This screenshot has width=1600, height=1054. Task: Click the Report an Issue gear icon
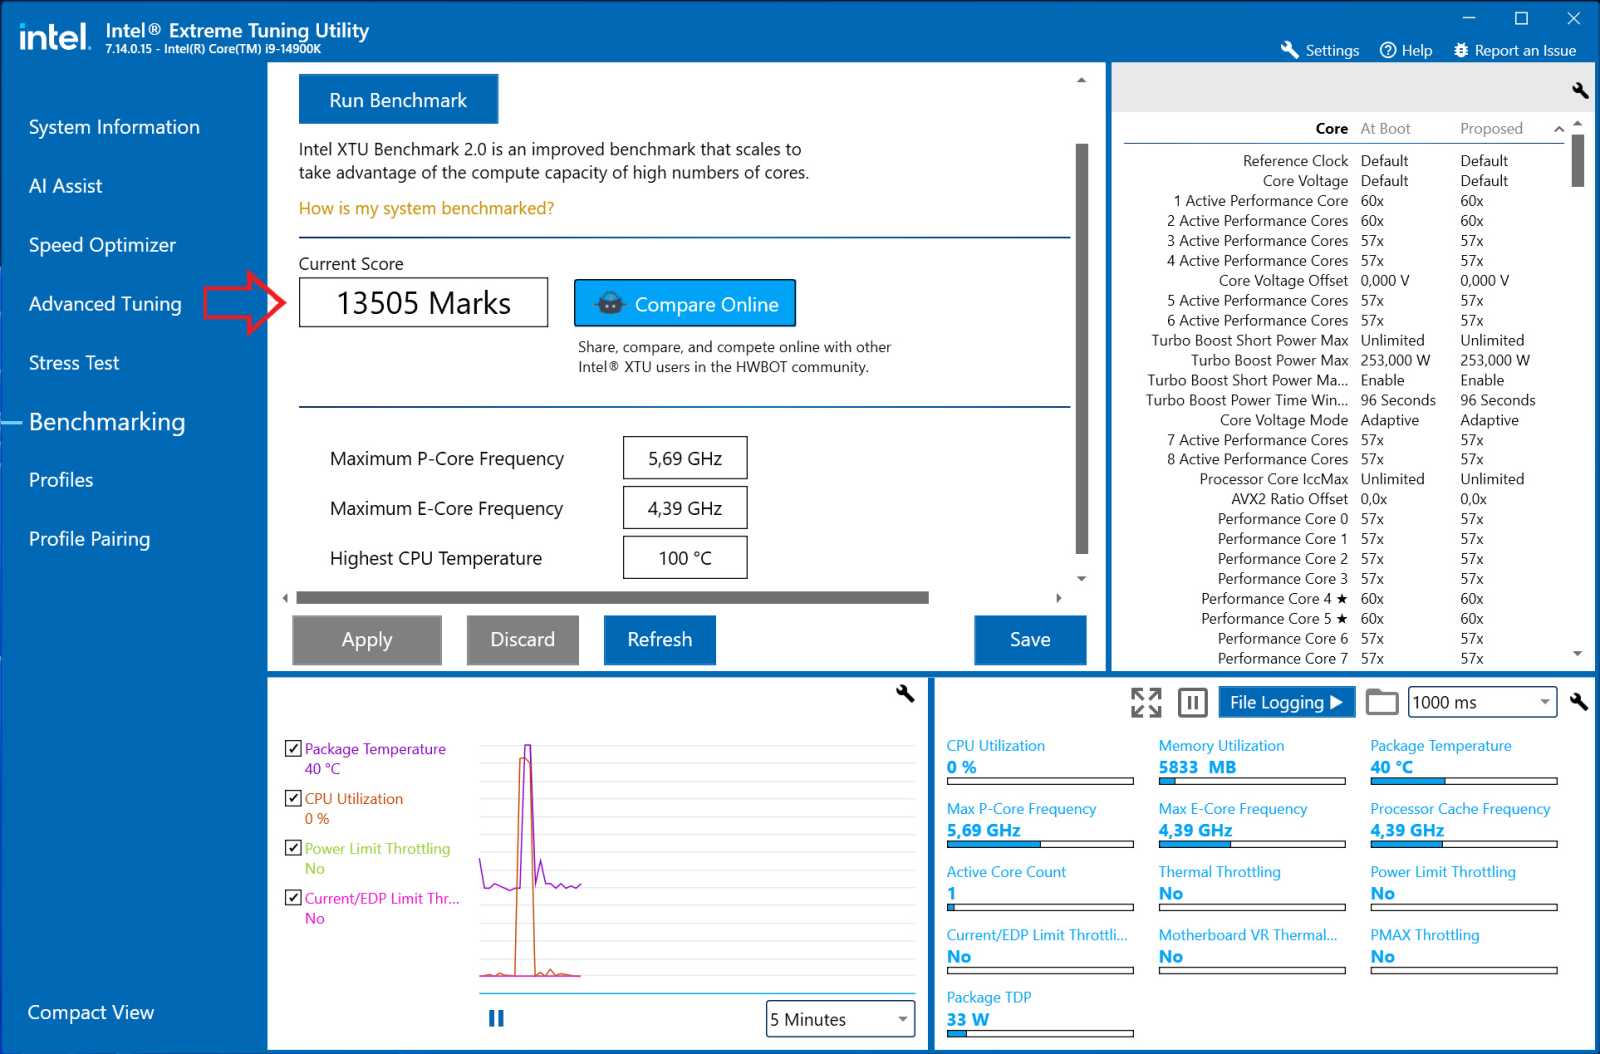click(1461, 50)
